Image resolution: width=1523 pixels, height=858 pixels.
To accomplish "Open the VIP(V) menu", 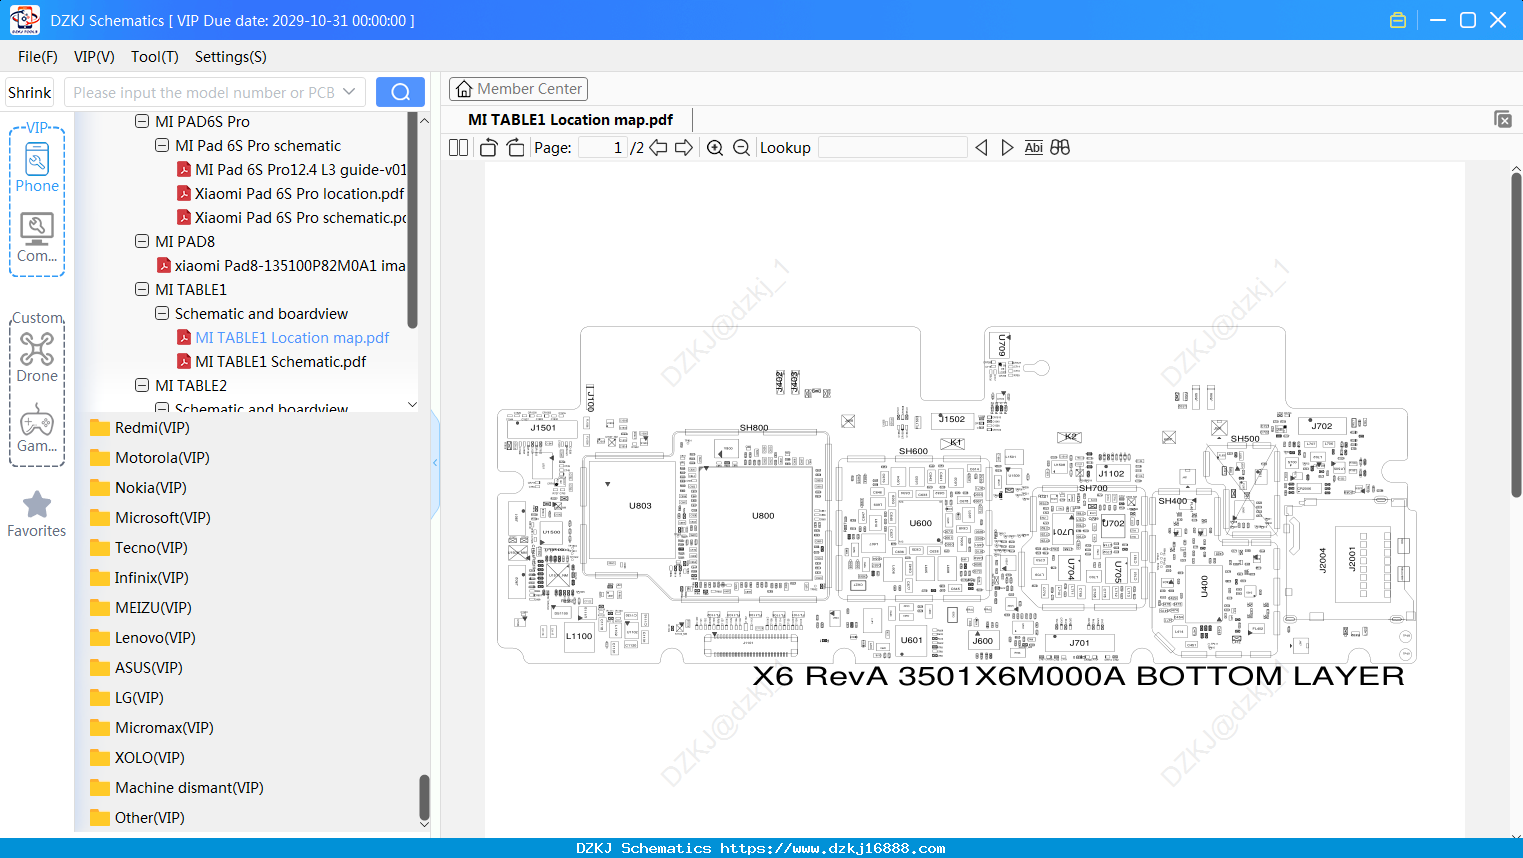I will pos(94,57).
